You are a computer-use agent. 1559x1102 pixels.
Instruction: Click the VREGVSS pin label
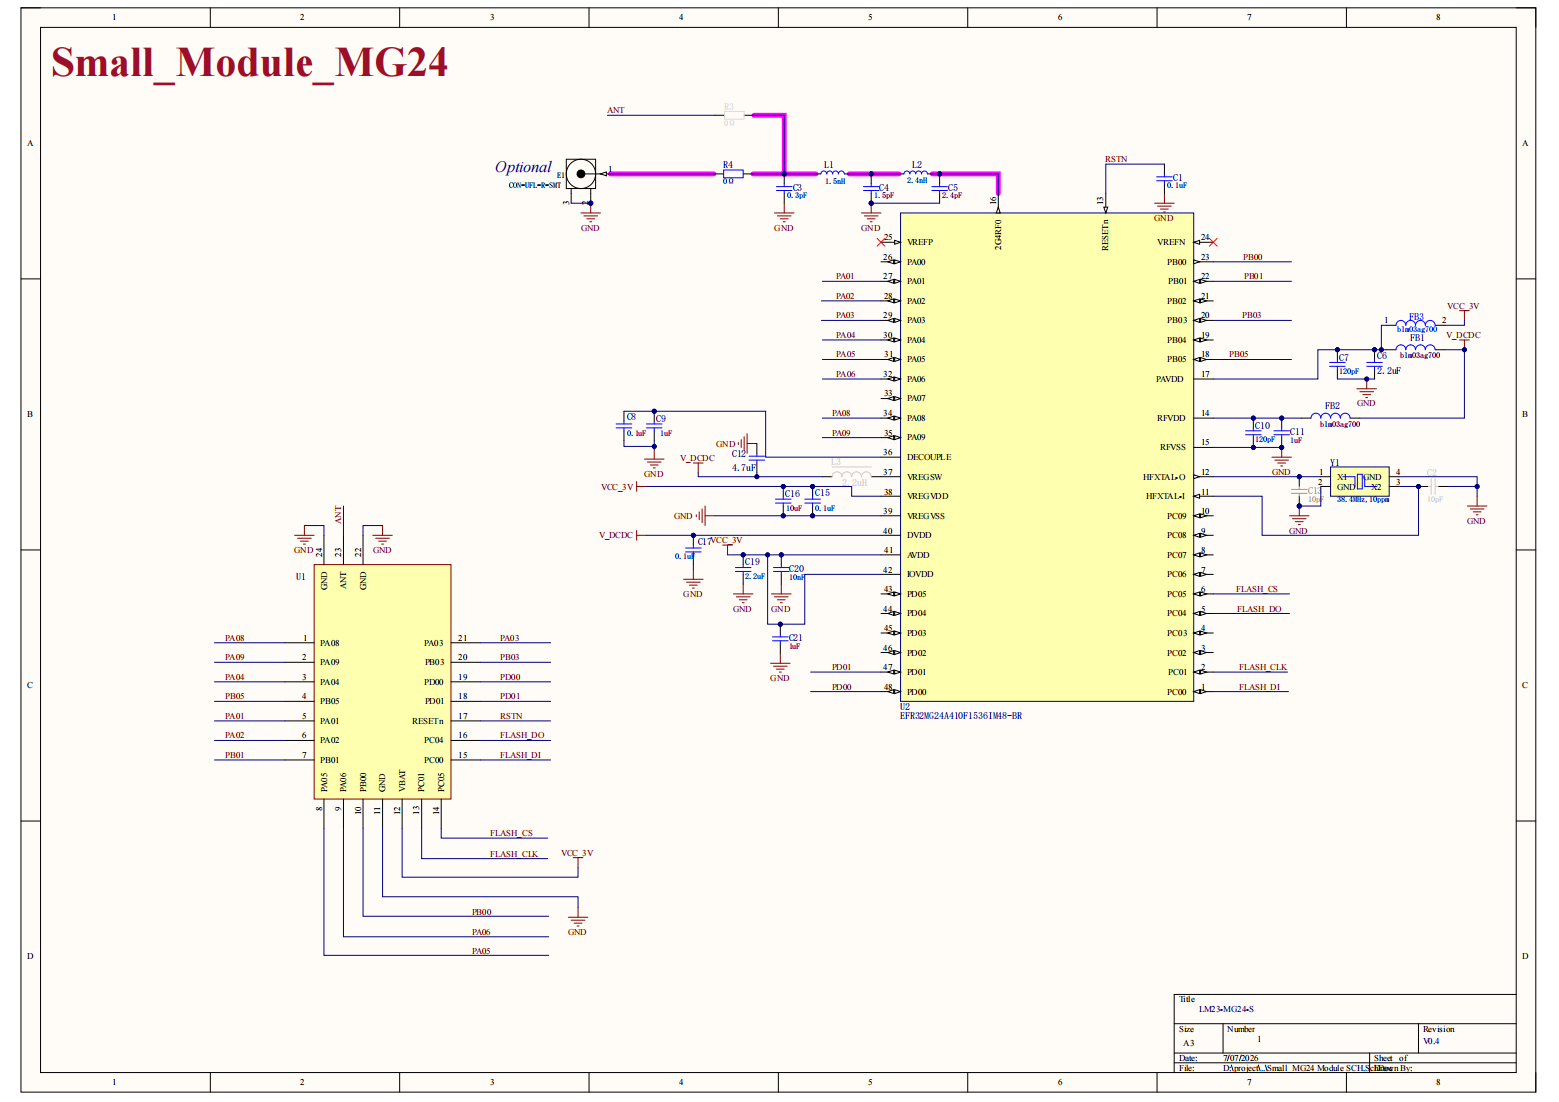(926, 516)
